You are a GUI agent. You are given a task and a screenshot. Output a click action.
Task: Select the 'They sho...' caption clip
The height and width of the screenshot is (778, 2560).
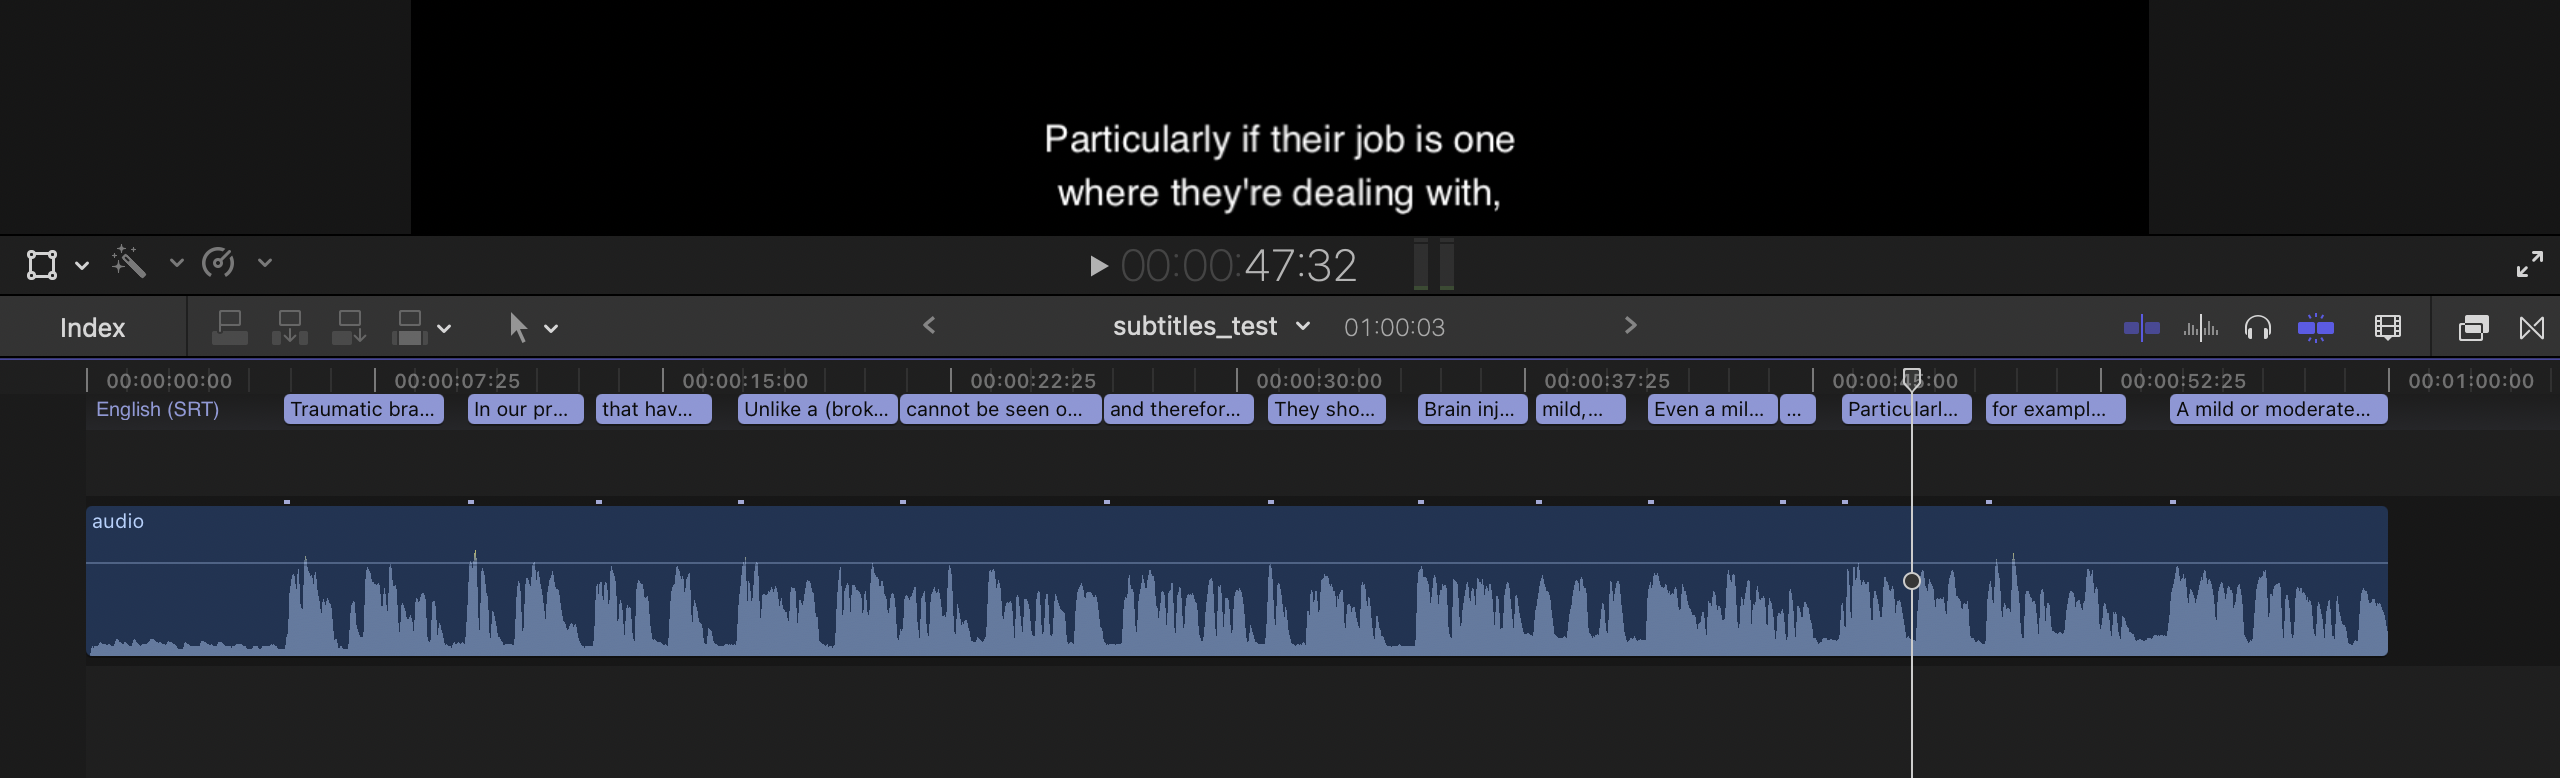tap(1327, 410)
